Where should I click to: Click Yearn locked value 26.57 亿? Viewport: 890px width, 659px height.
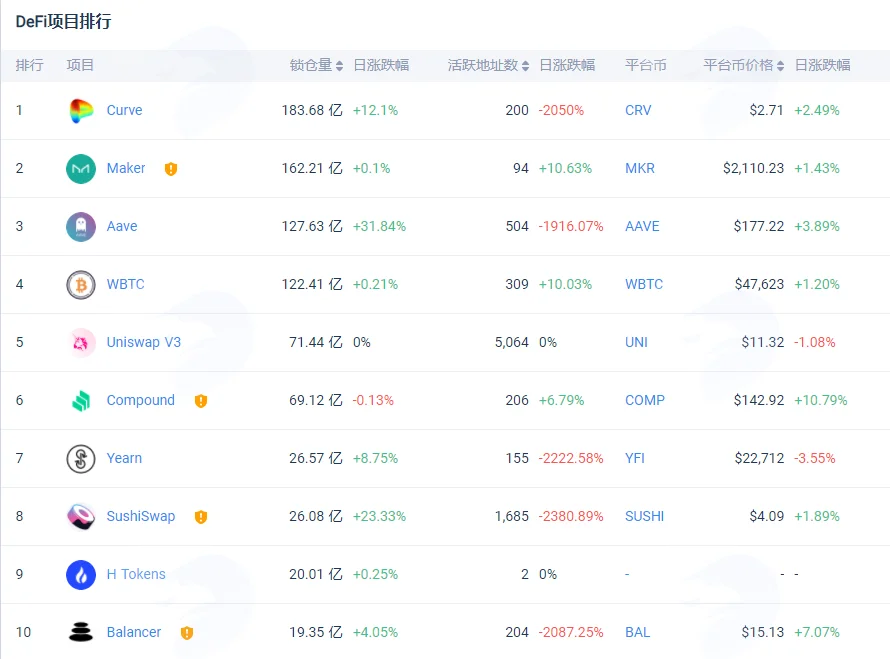coord(316,458)
